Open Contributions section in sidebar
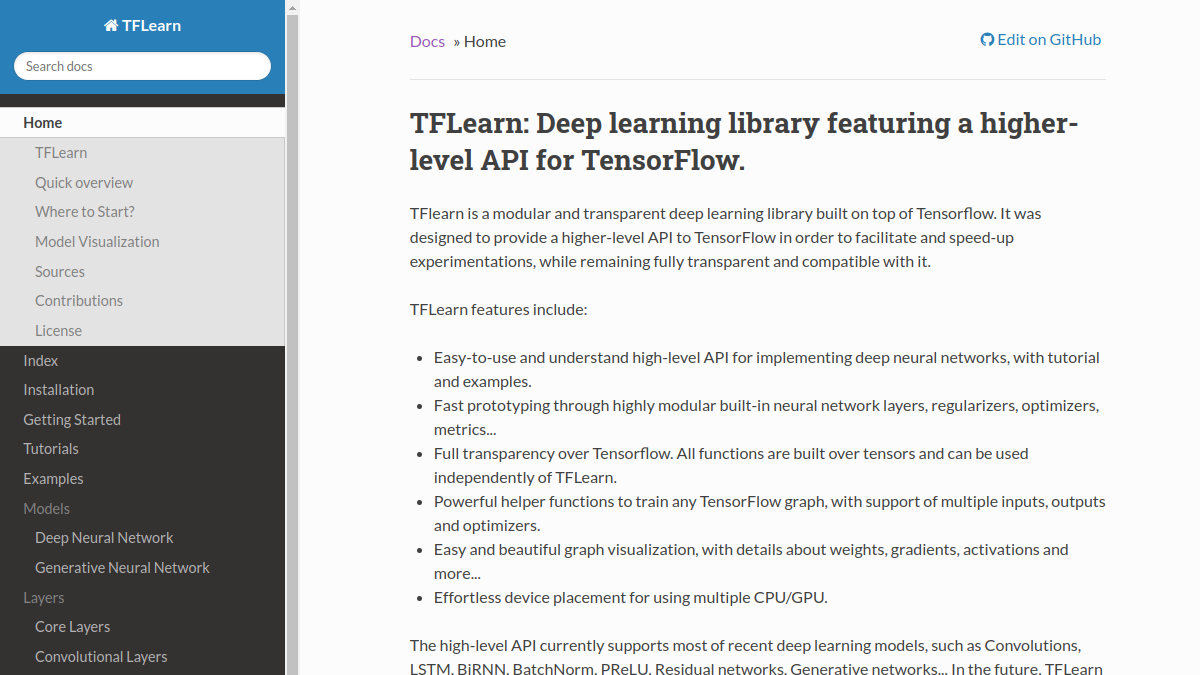This screenshot has height=675, width=1200. tap(142, 301)
